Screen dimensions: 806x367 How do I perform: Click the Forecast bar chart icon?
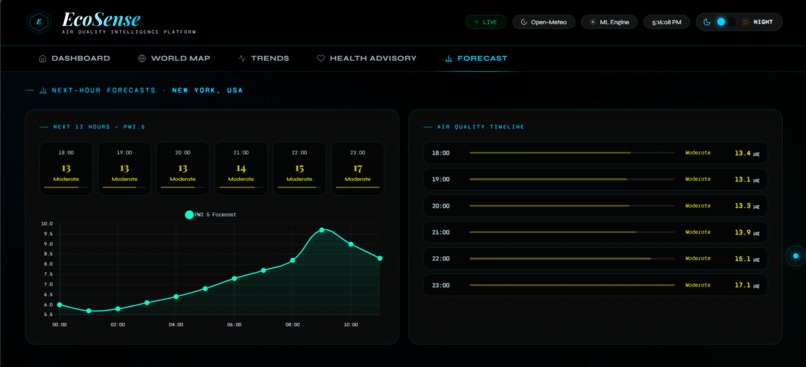448,59
